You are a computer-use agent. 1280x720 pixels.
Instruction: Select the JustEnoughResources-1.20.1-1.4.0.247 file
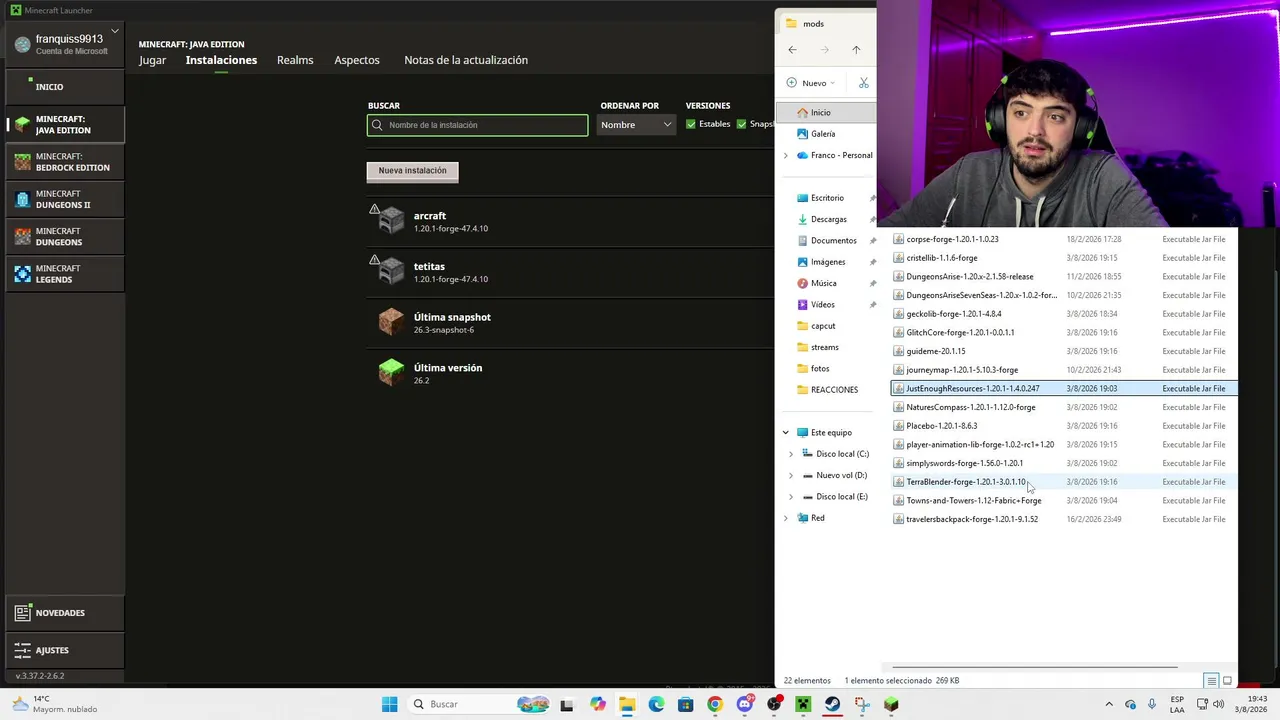(x=1064, y=388)
